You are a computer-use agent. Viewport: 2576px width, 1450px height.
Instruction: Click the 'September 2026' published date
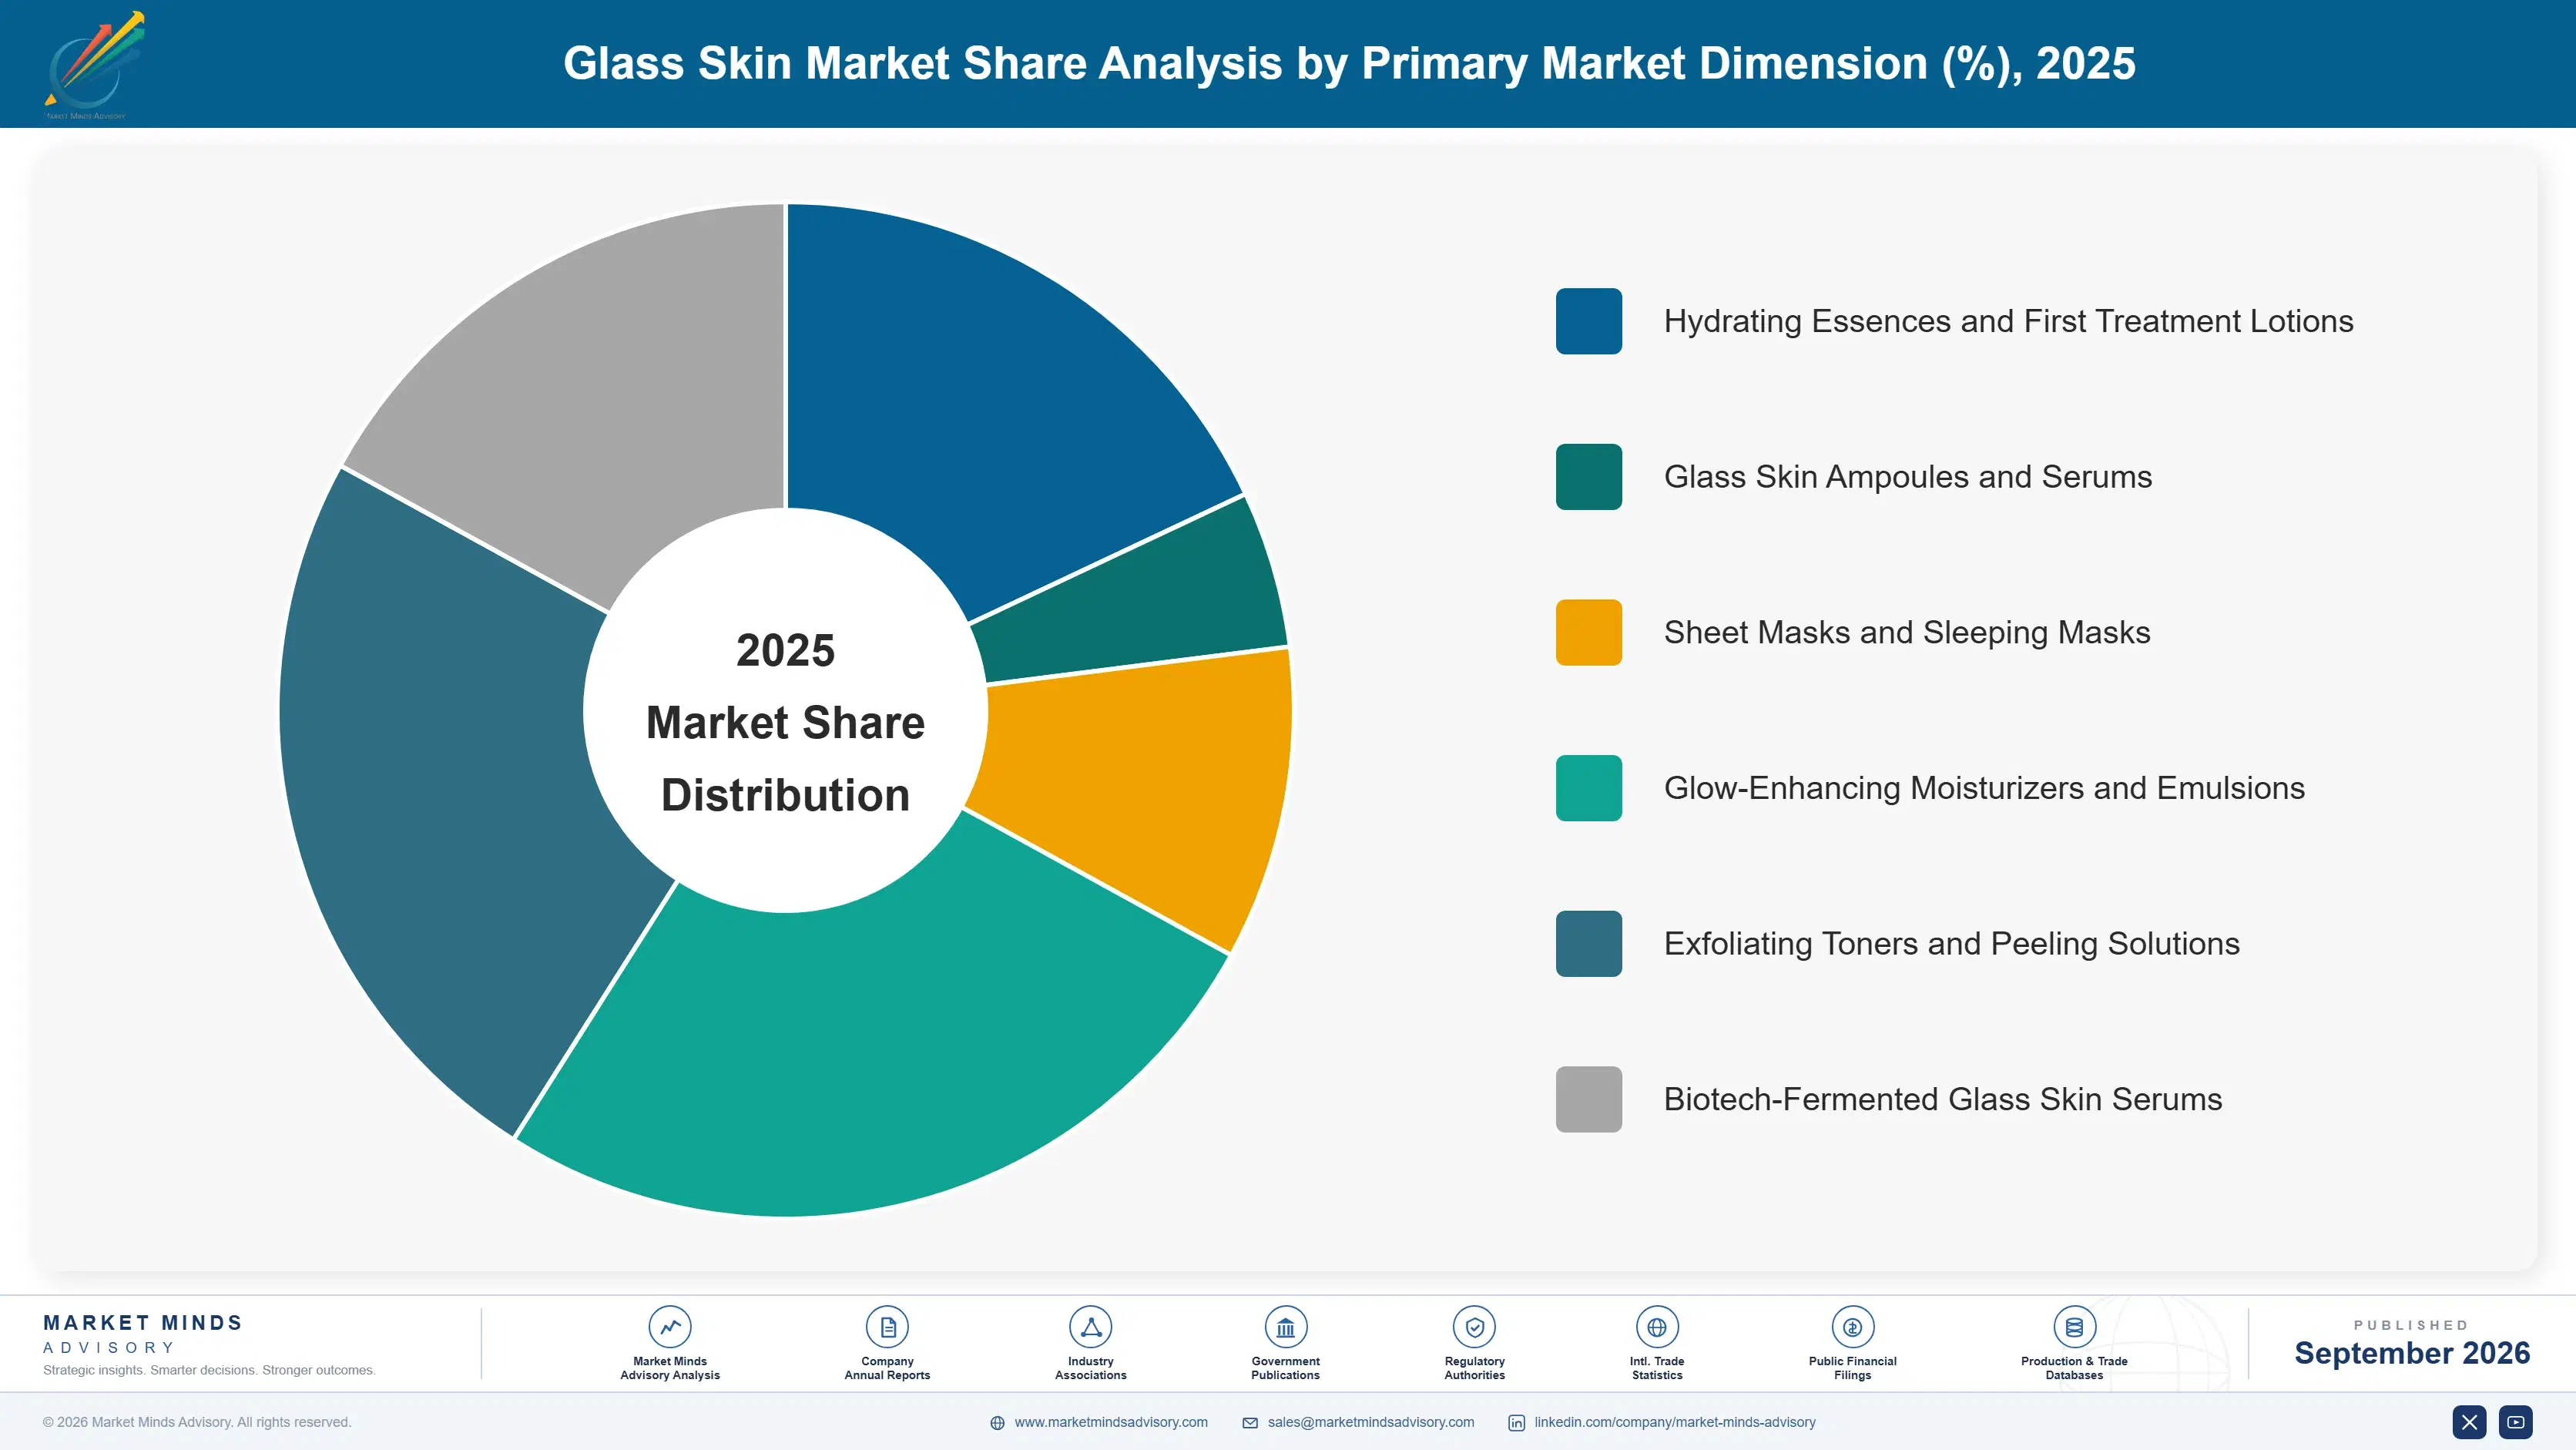2411,1353
